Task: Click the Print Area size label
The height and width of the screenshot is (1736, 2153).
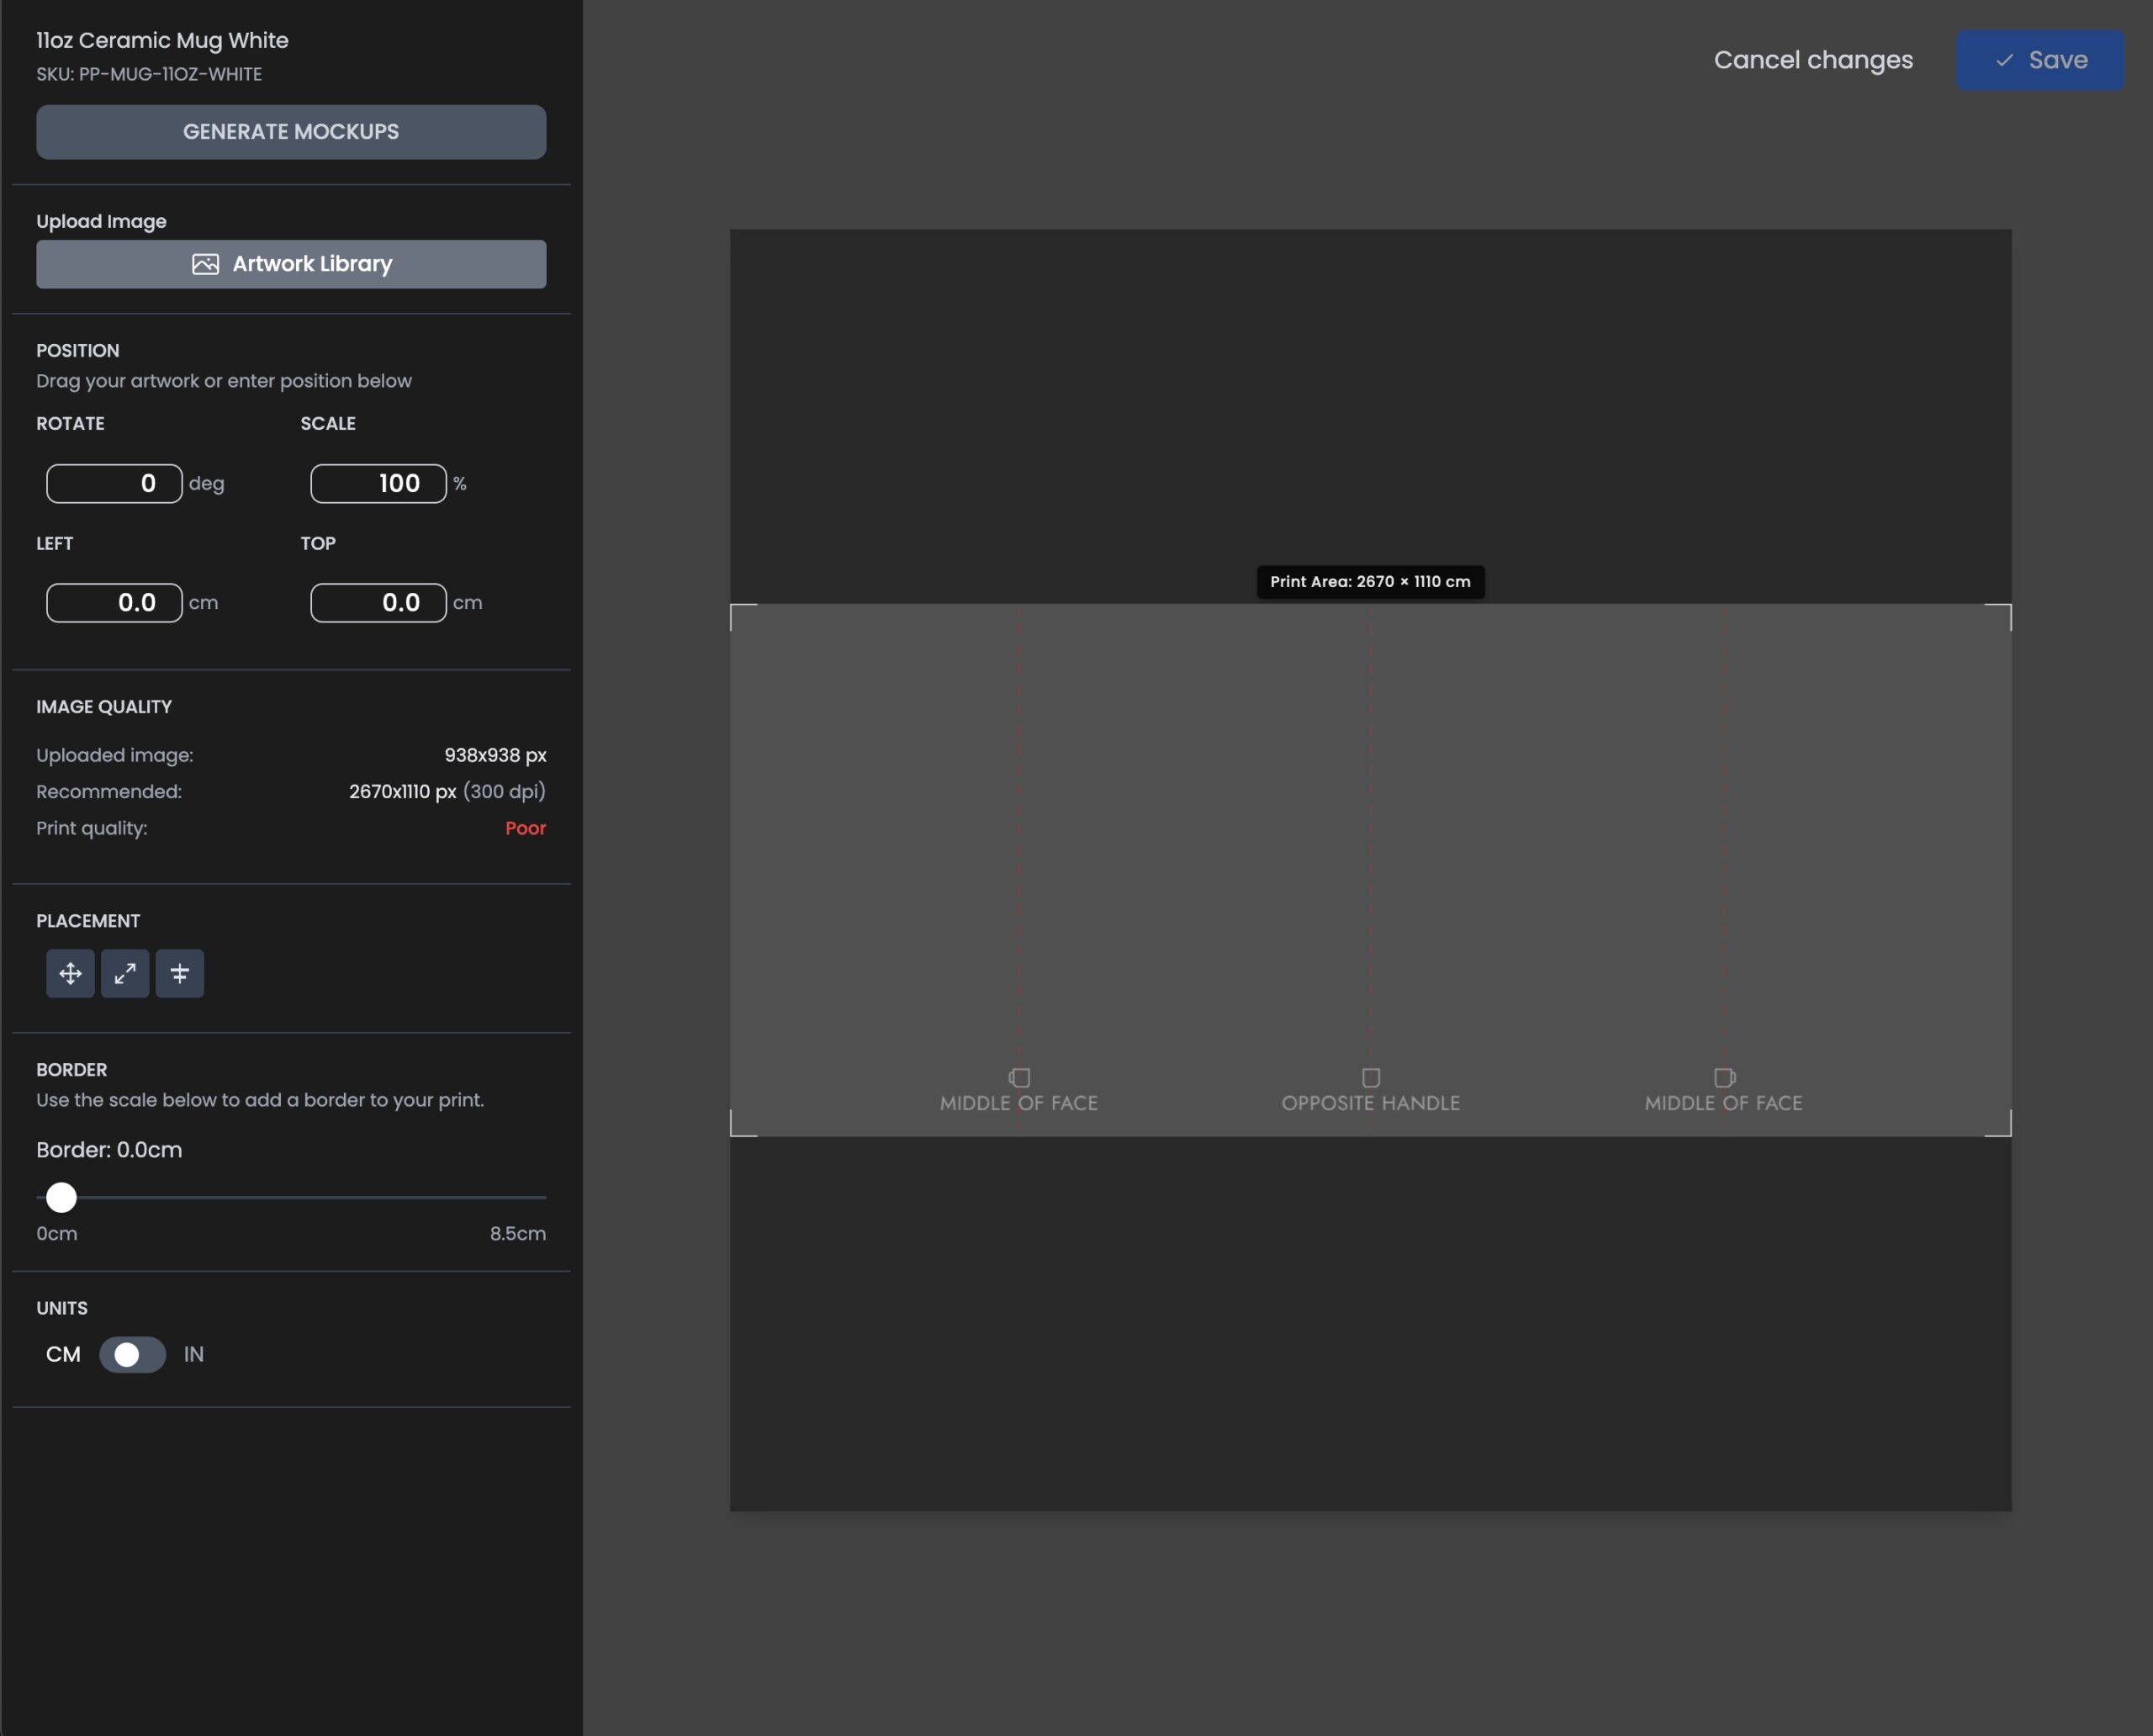Action: [1370, 581]
